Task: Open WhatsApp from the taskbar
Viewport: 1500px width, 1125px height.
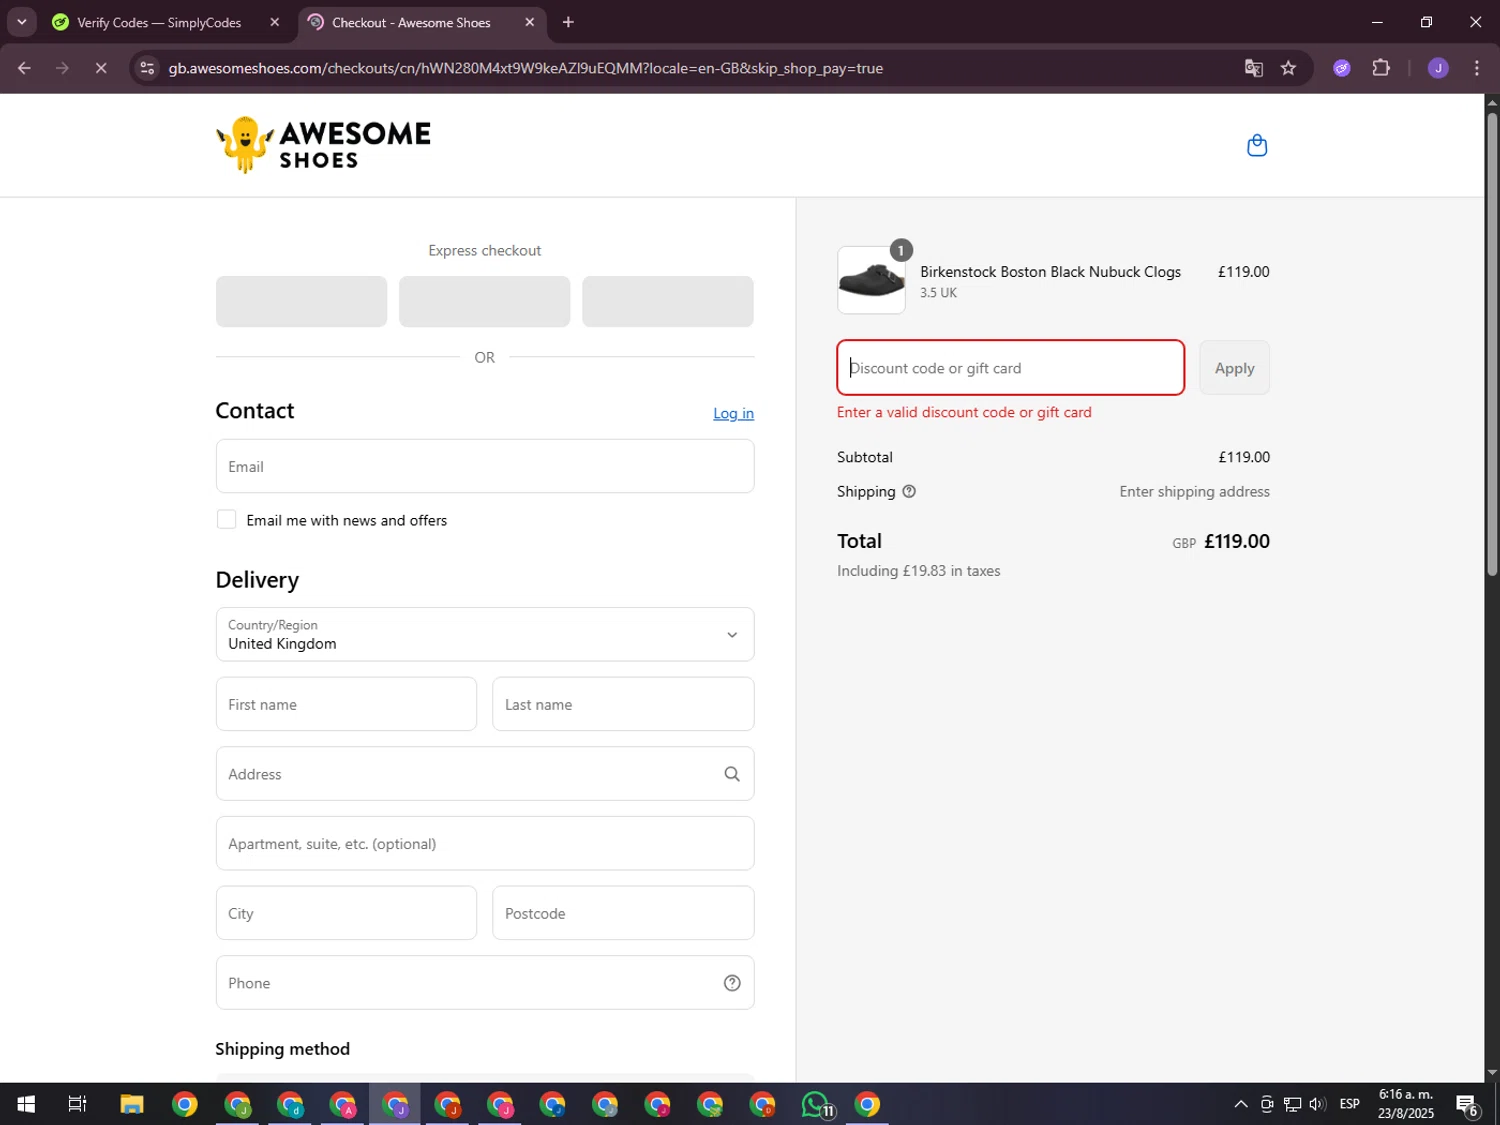Action: coord(816,1104)
